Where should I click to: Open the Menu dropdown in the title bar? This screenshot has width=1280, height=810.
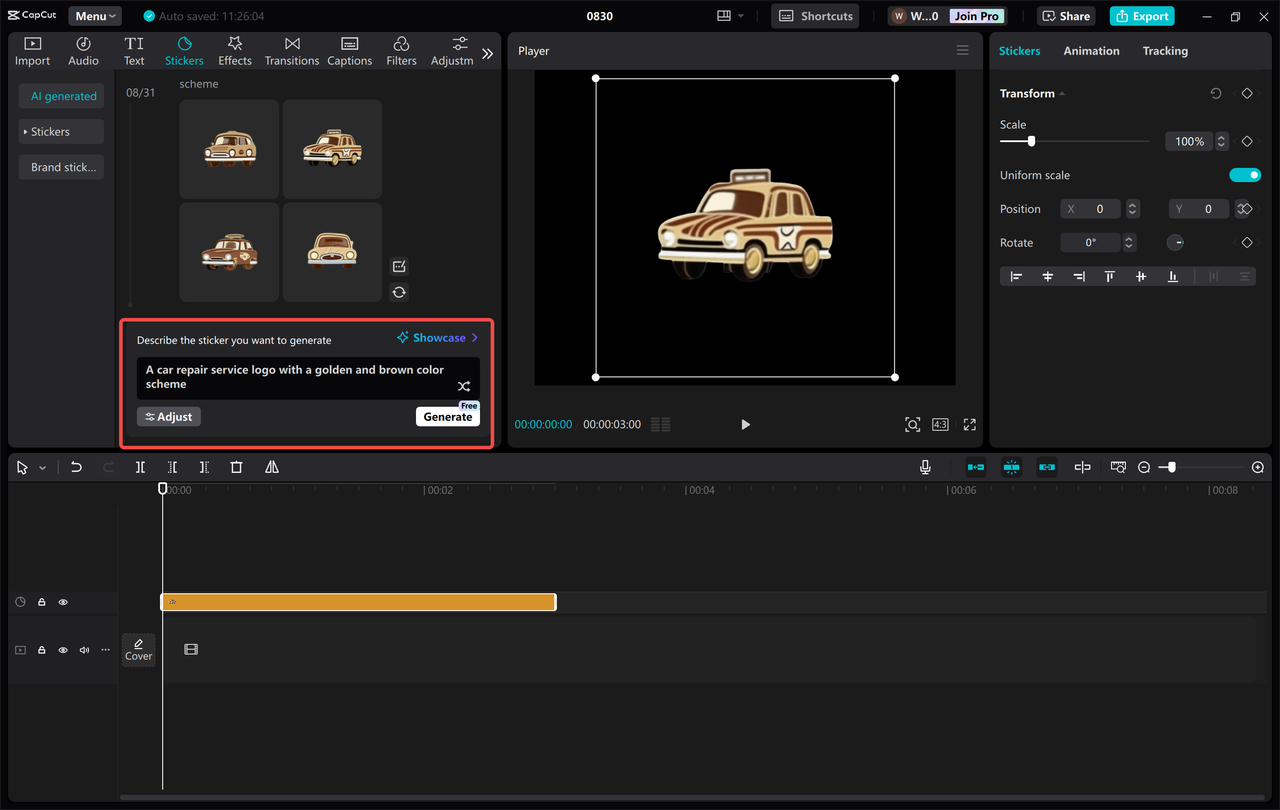94,15
